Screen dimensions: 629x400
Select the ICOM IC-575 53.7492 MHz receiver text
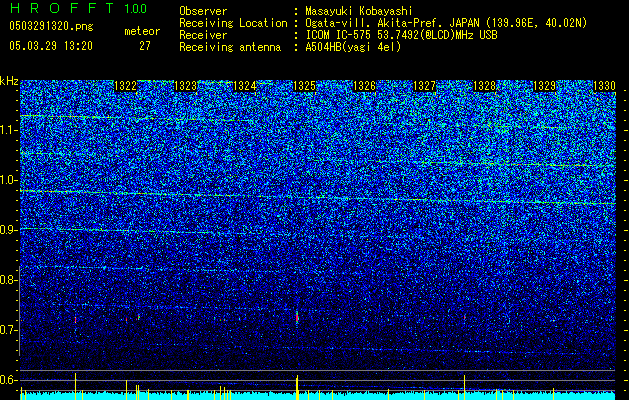(402, 35)
